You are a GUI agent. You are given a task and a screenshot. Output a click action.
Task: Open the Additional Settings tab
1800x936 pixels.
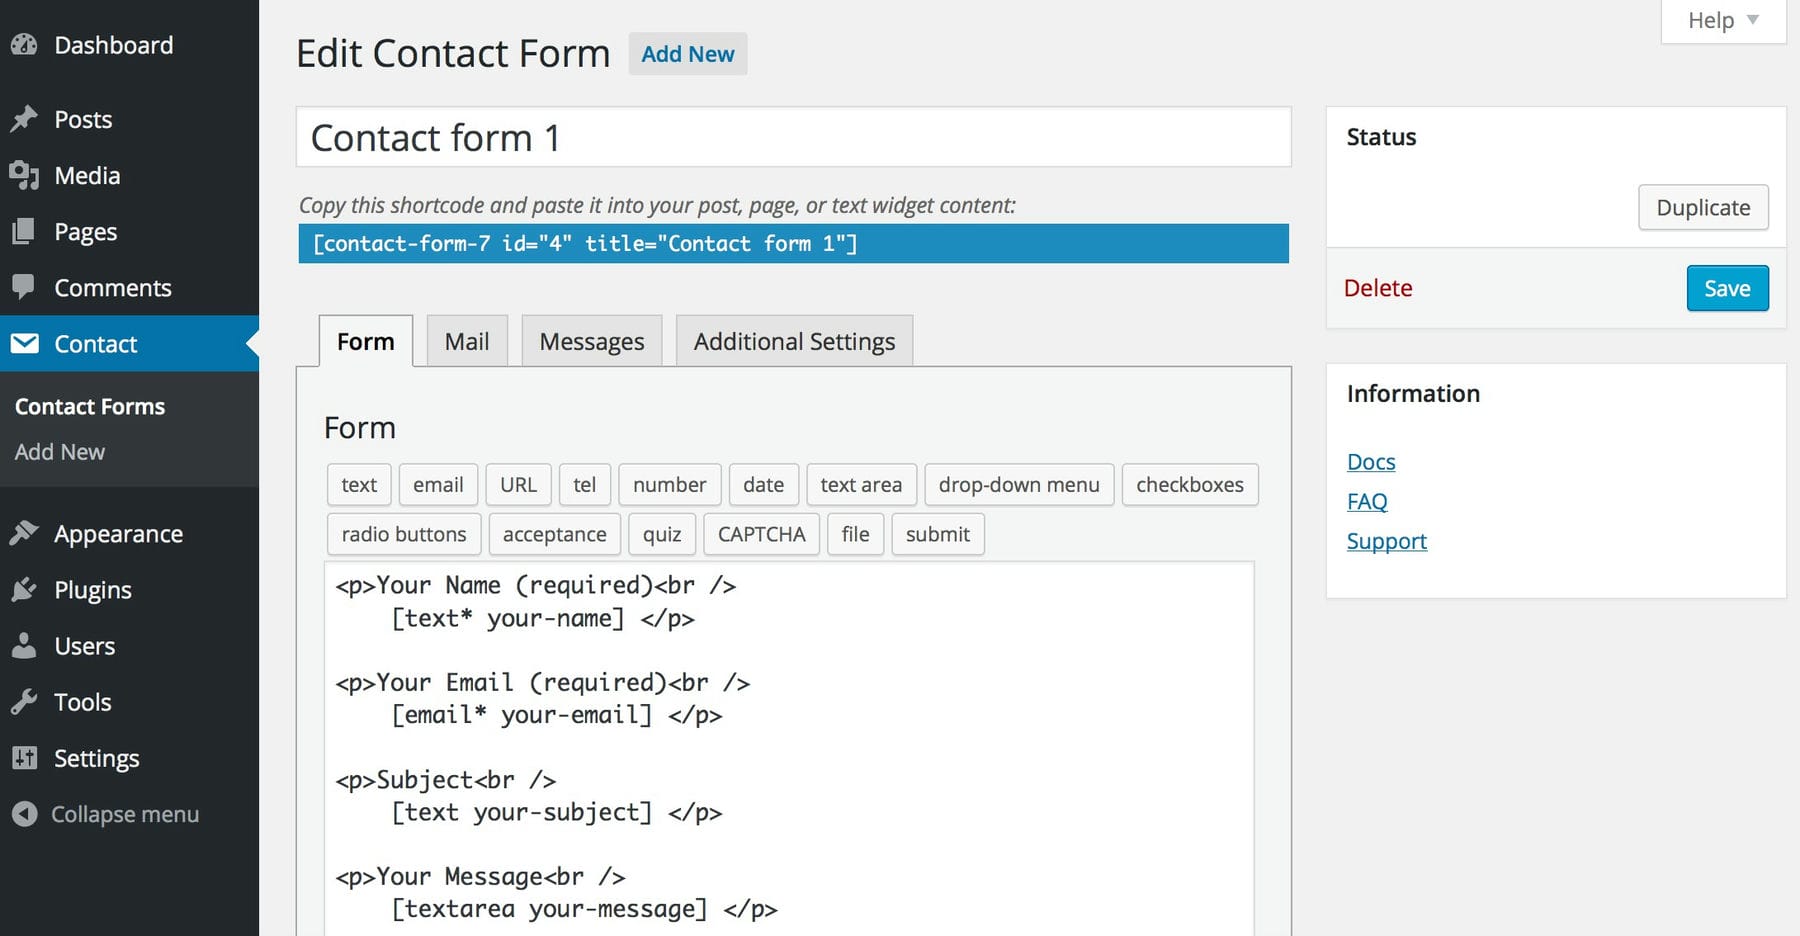coord(794,342)
